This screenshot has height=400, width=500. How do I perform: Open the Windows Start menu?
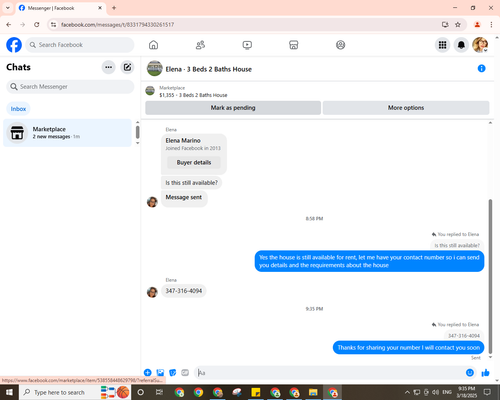point(9,392)
